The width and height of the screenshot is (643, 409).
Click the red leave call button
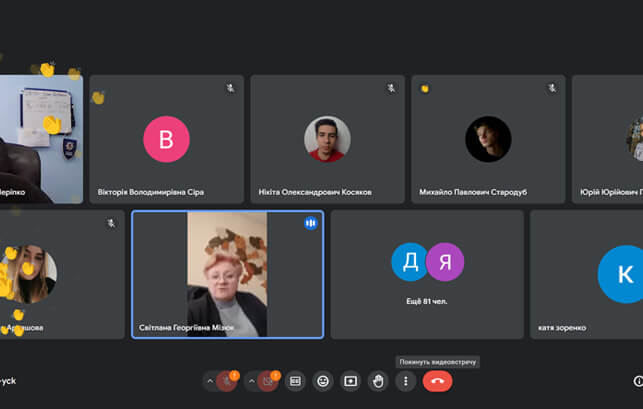(x=437, y=381)
